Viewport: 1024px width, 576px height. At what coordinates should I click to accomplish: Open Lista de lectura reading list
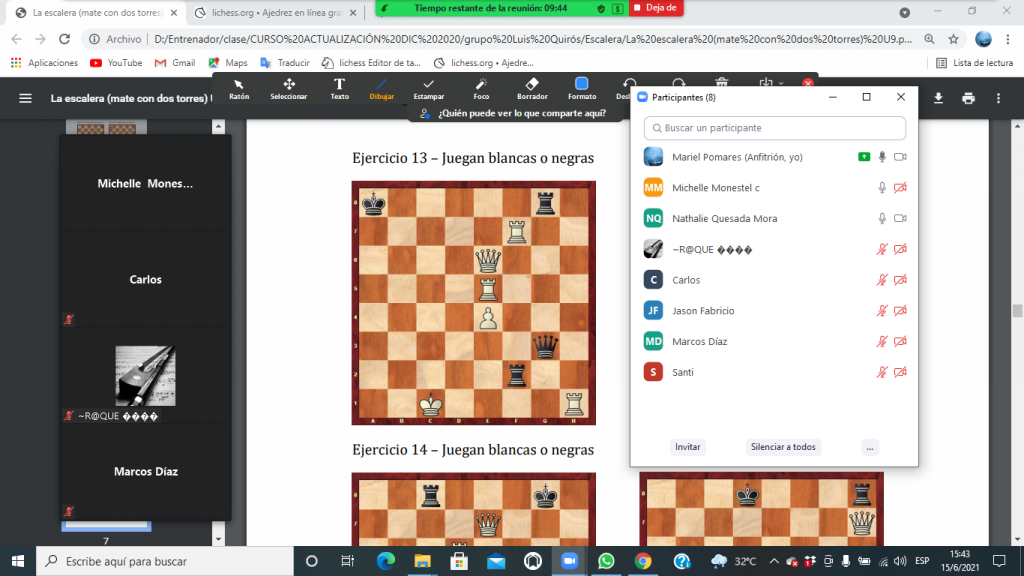(x=974, y=63)
